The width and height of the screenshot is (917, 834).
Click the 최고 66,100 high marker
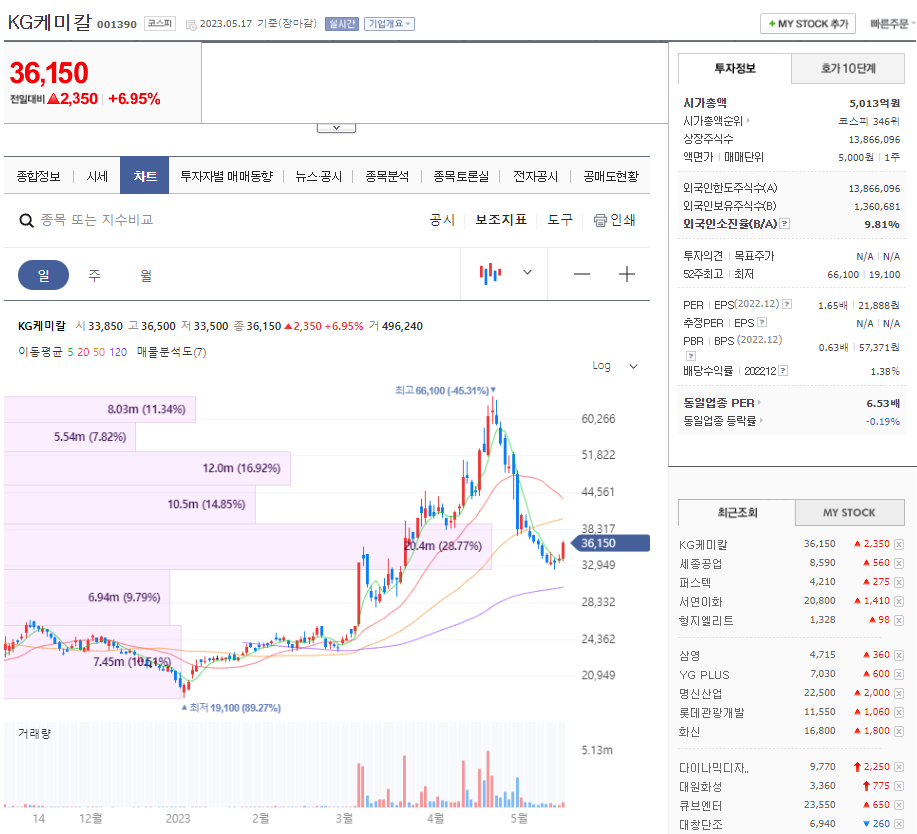tap(445, 390)
